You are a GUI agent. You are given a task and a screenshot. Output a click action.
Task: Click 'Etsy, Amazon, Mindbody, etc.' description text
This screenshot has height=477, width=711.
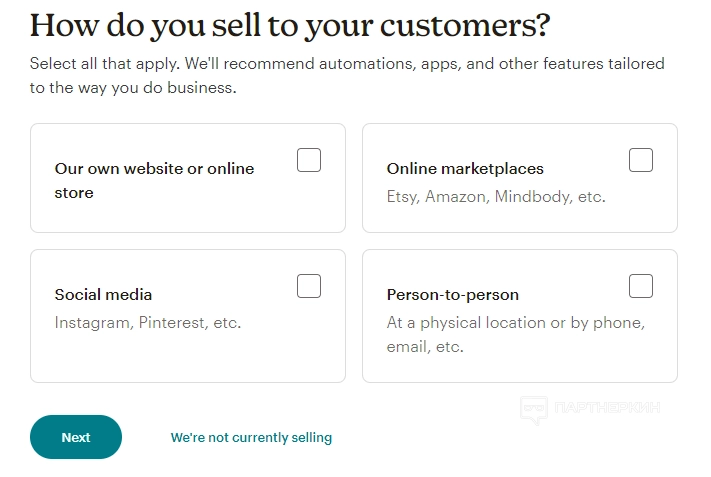(495, 197)
